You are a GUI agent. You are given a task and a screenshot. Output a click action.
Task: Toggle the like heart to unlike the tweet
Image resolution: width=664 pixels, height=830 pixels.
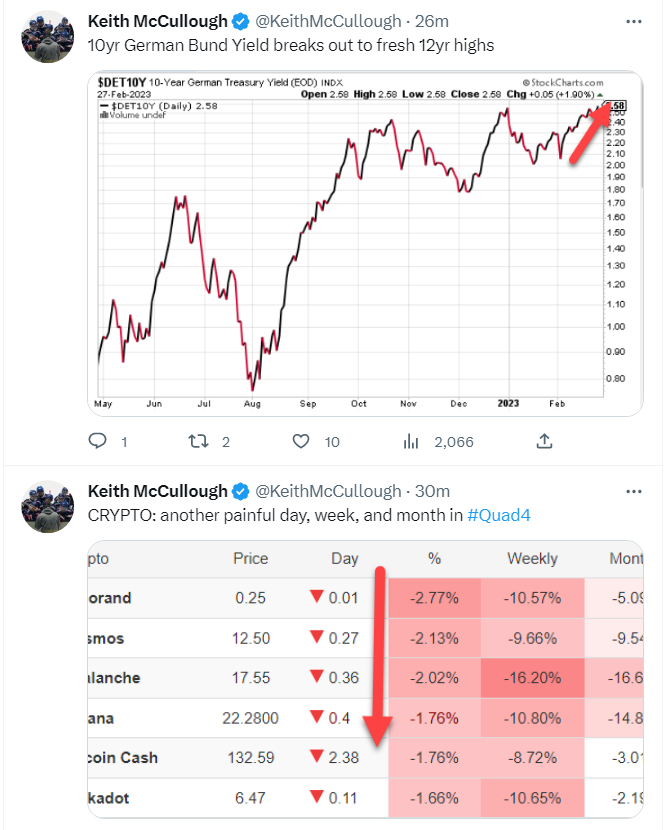coord(300,441)
